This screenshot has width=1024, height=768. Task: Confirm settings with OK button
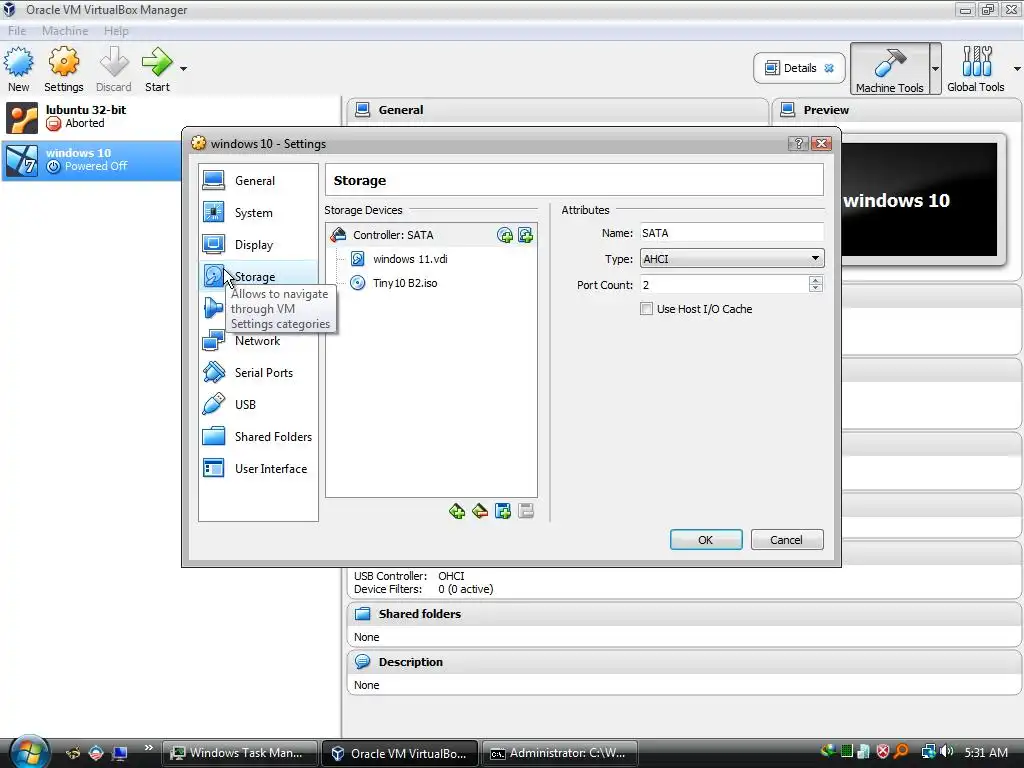pyautogui.click(x=706, y=540)
